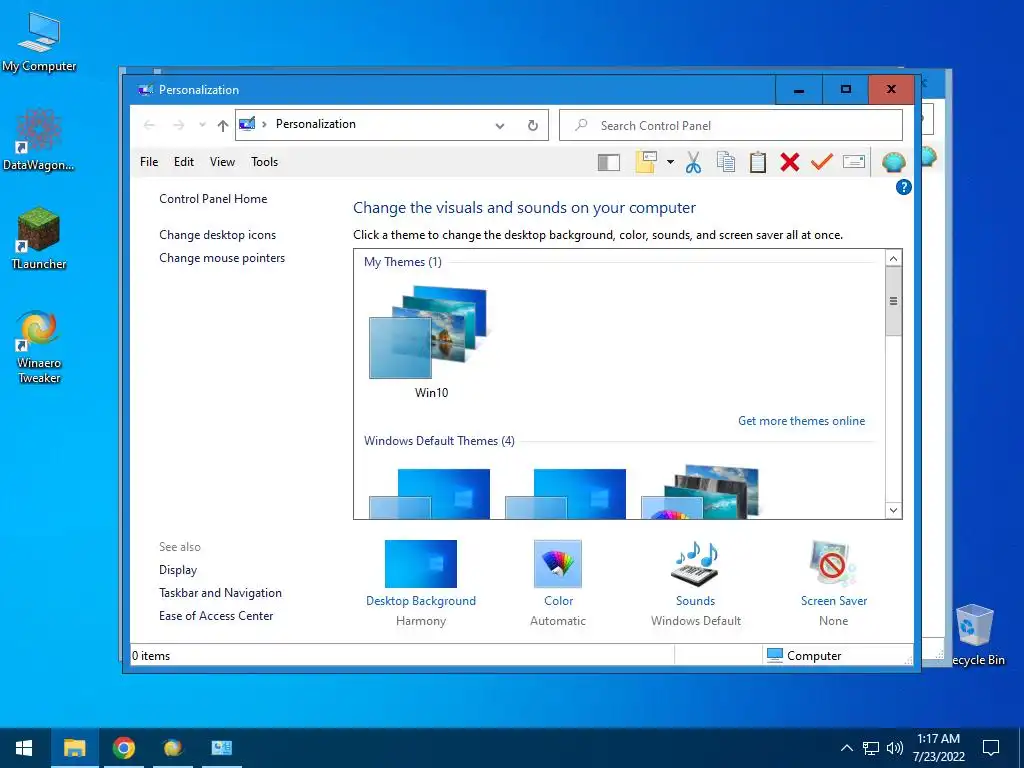This screenshot has width=1024, height=768.
Task: Open the notification center icon
Action: pos(991,748)
